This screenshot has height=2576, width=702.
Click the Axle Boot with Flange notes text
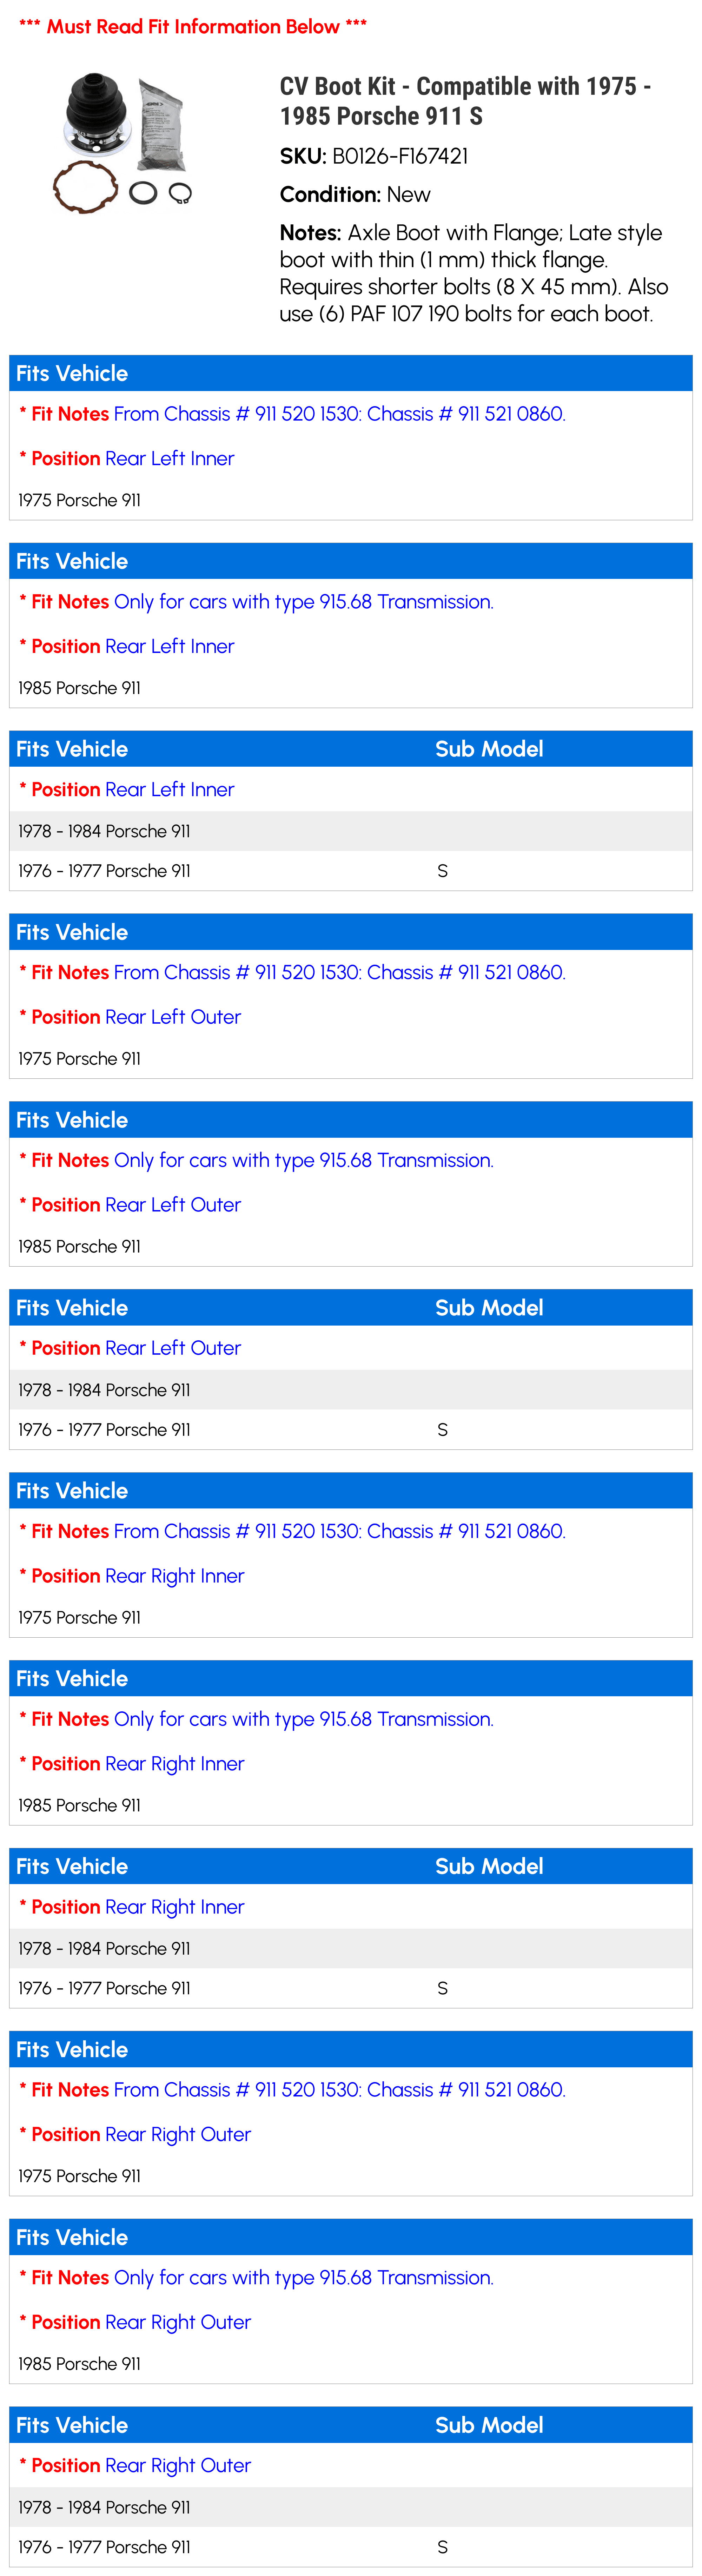pos(474,273)
